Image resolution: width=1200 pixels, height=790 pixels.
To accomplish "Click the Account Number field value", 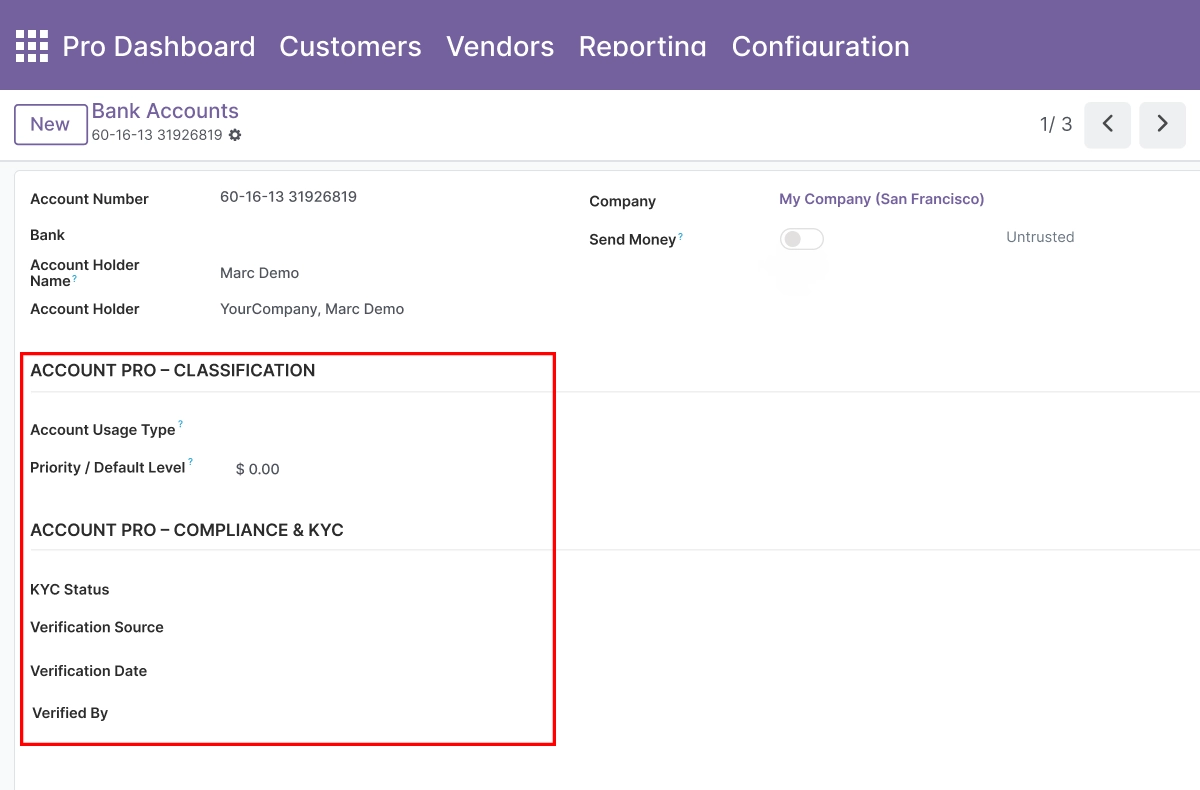I will [x=288, y=197].
